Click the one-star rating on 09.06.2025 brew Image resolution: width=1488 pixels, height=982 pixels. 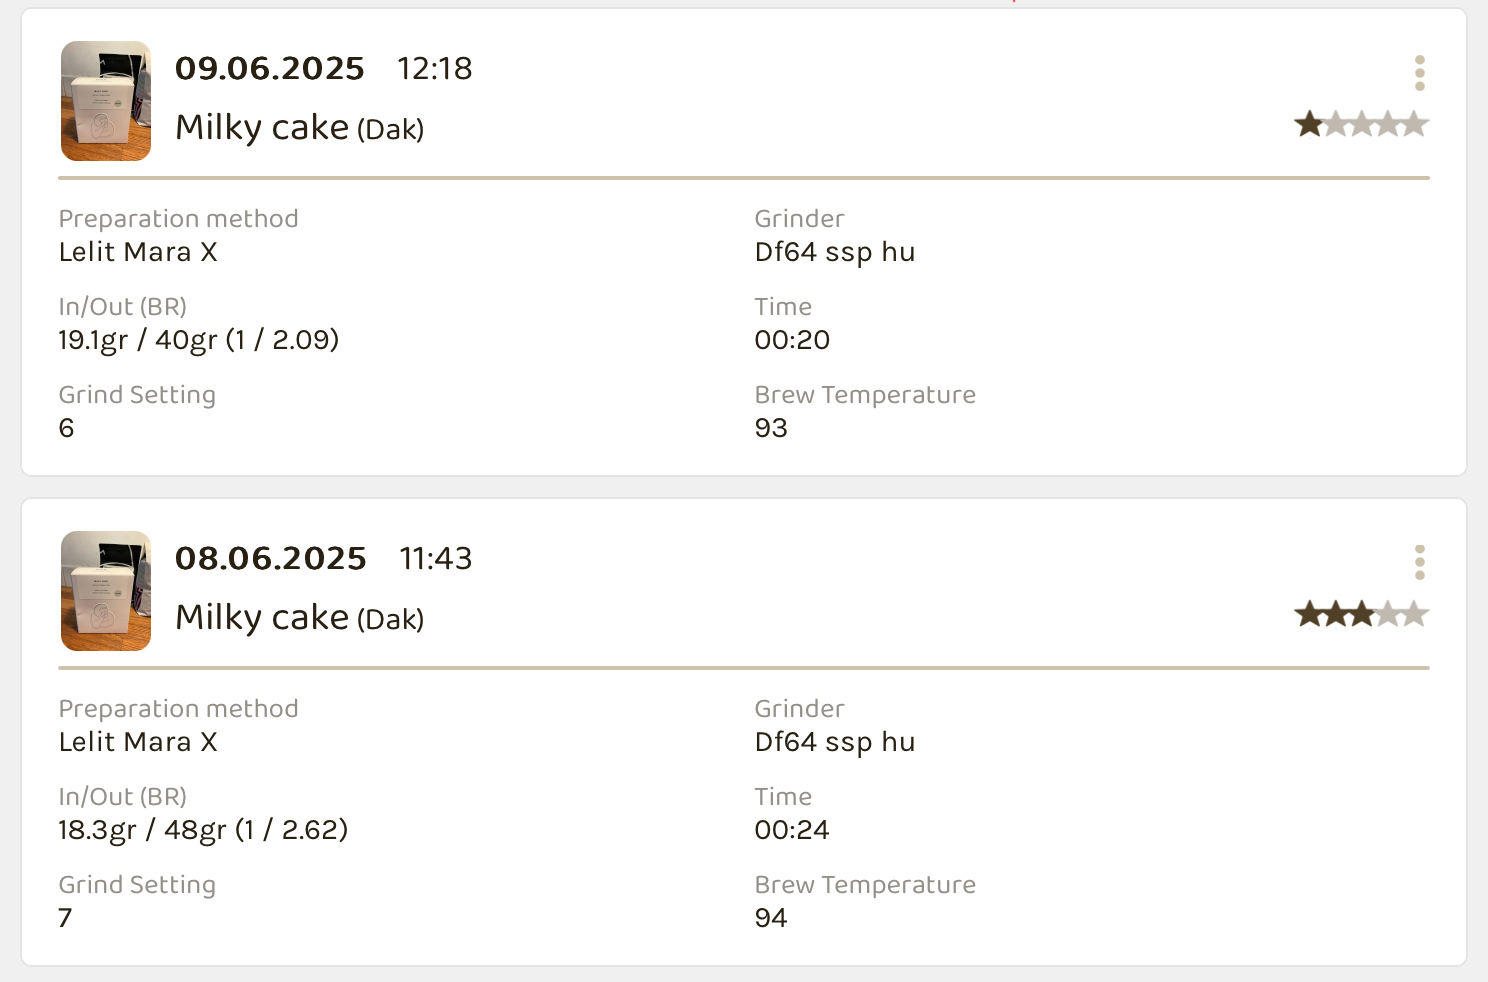click(x=1308, y=125)
